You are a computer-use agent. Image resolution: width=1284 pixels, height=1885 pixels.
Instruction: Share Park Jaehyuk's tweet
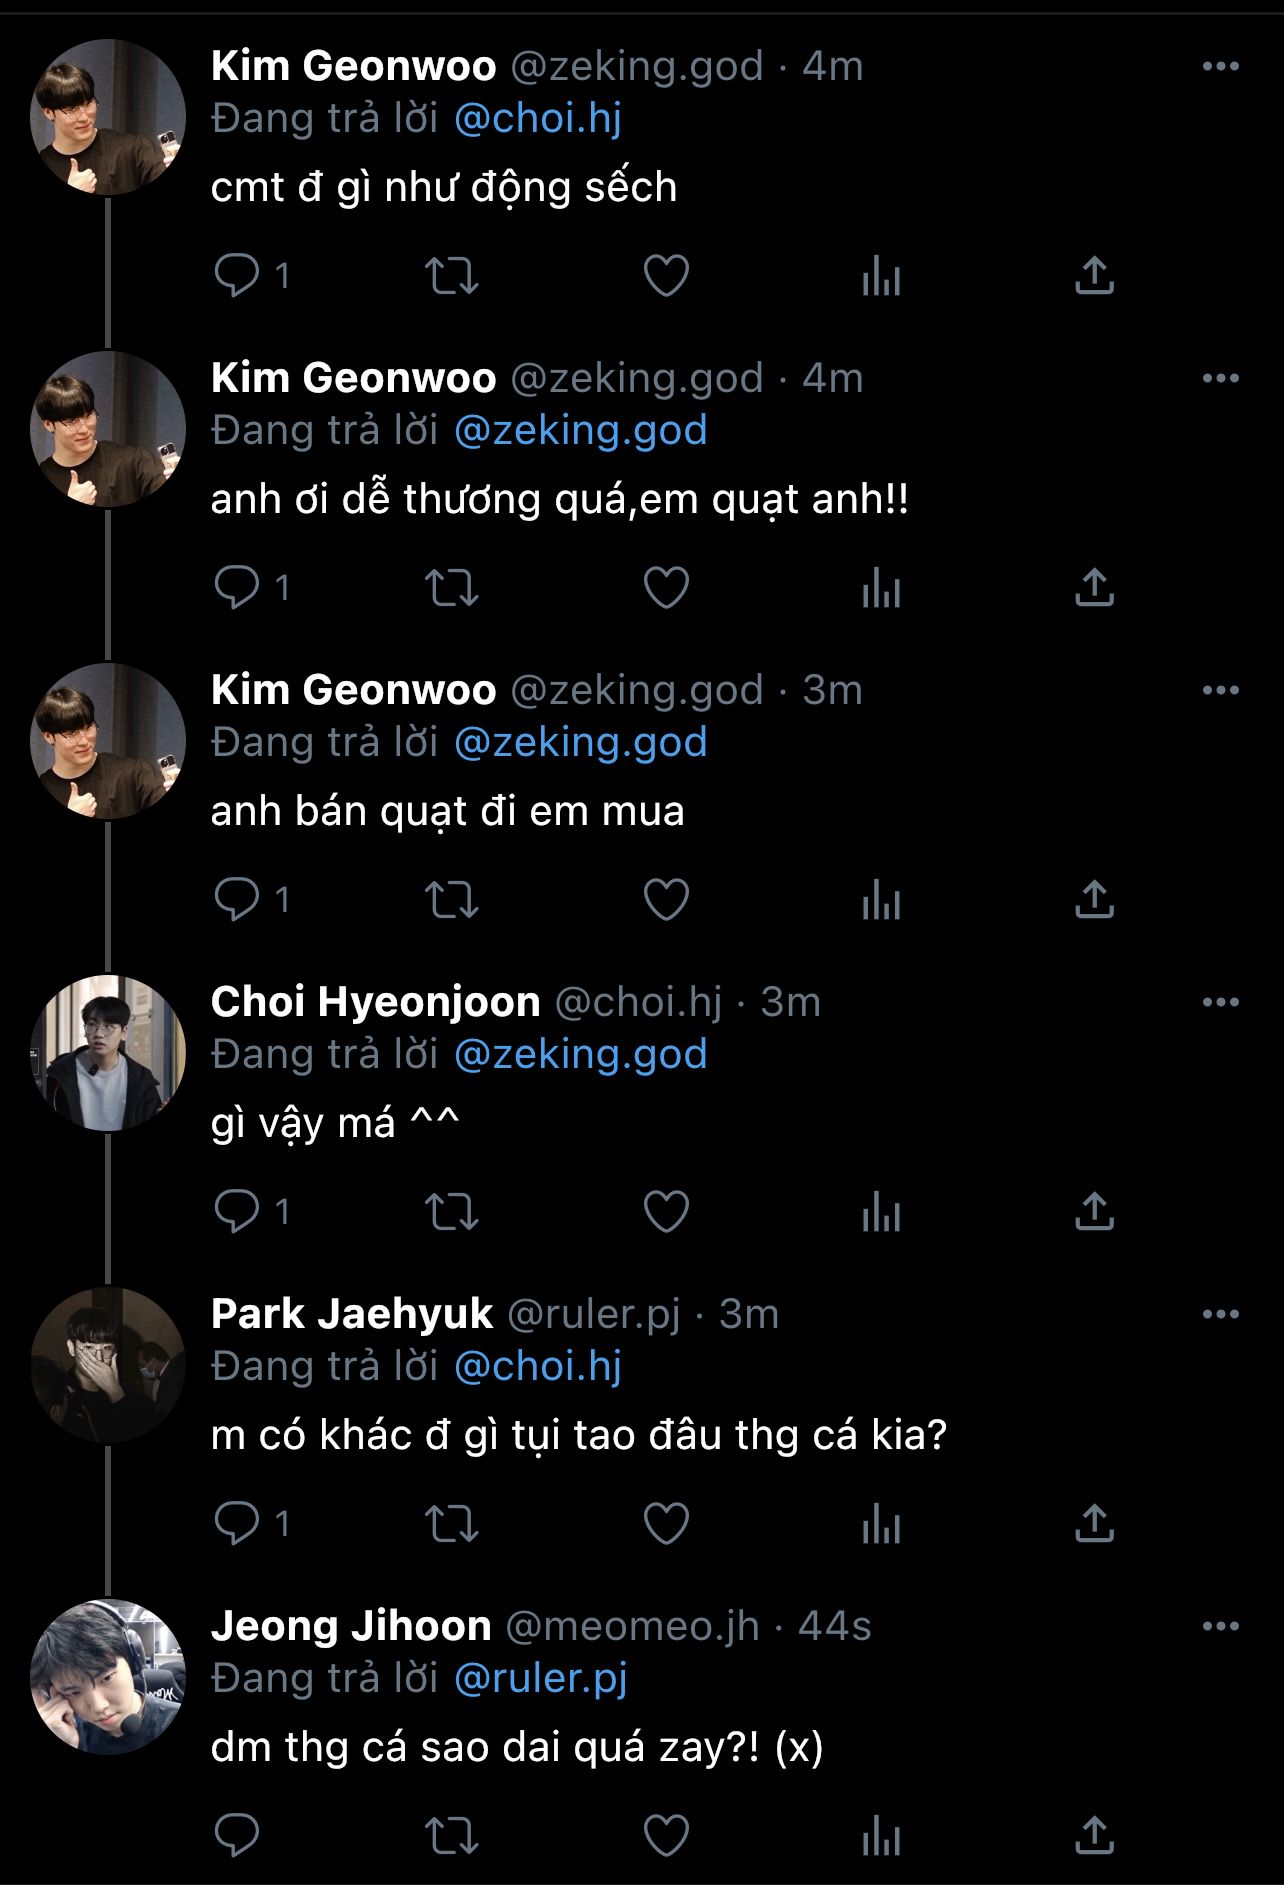point(1094,1523)
